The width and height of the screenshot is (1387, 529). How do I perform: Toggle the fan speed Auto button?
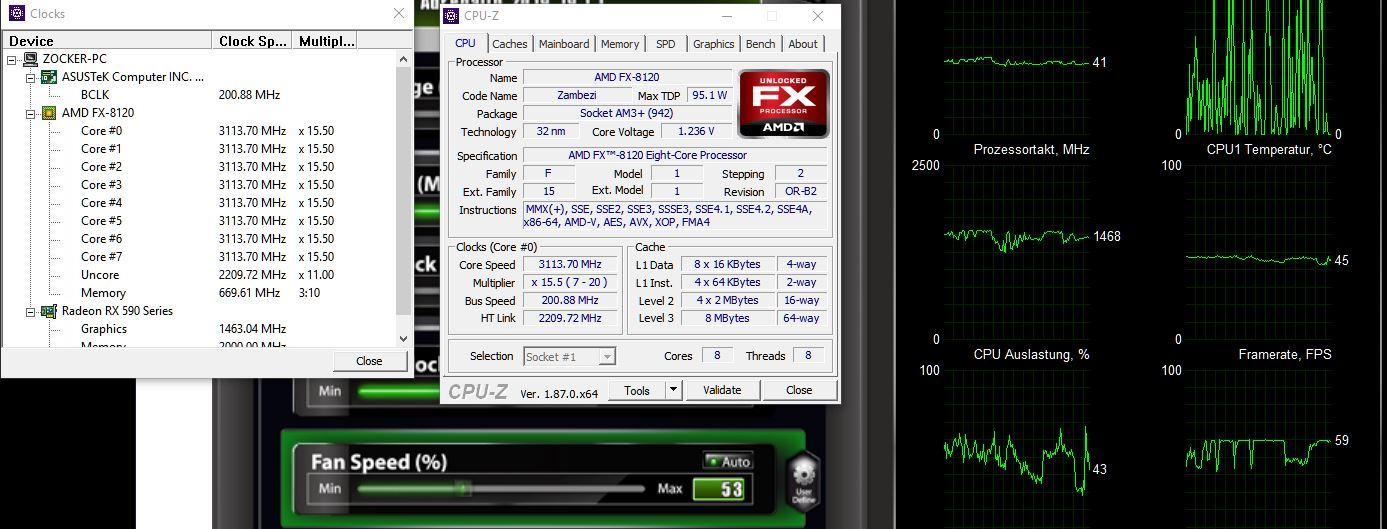point(728,461)
